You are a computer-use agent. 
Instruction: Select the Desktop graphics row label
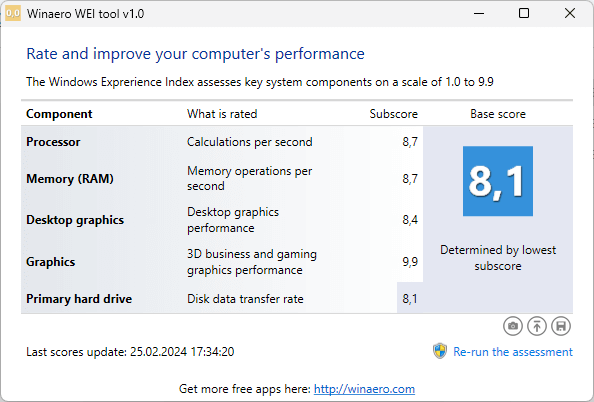point(75,220)
